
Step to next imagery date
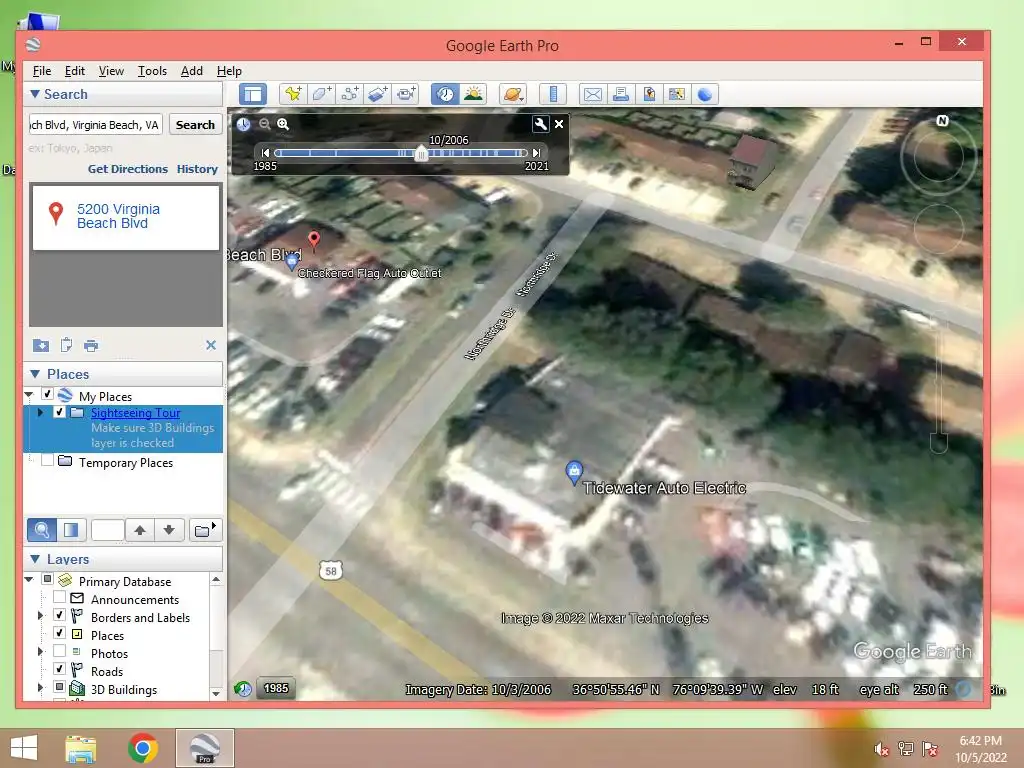pos(536,153)
